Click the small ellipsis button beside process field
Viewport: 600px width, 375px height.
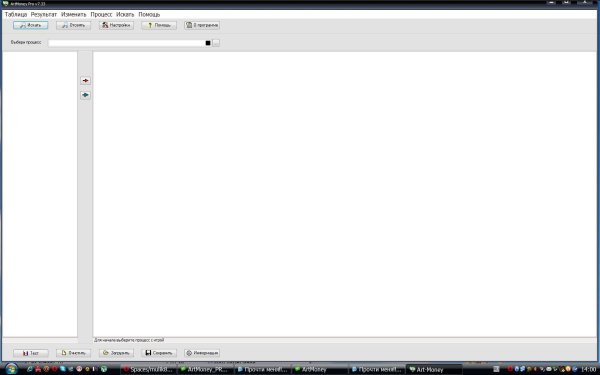[216, 43]
